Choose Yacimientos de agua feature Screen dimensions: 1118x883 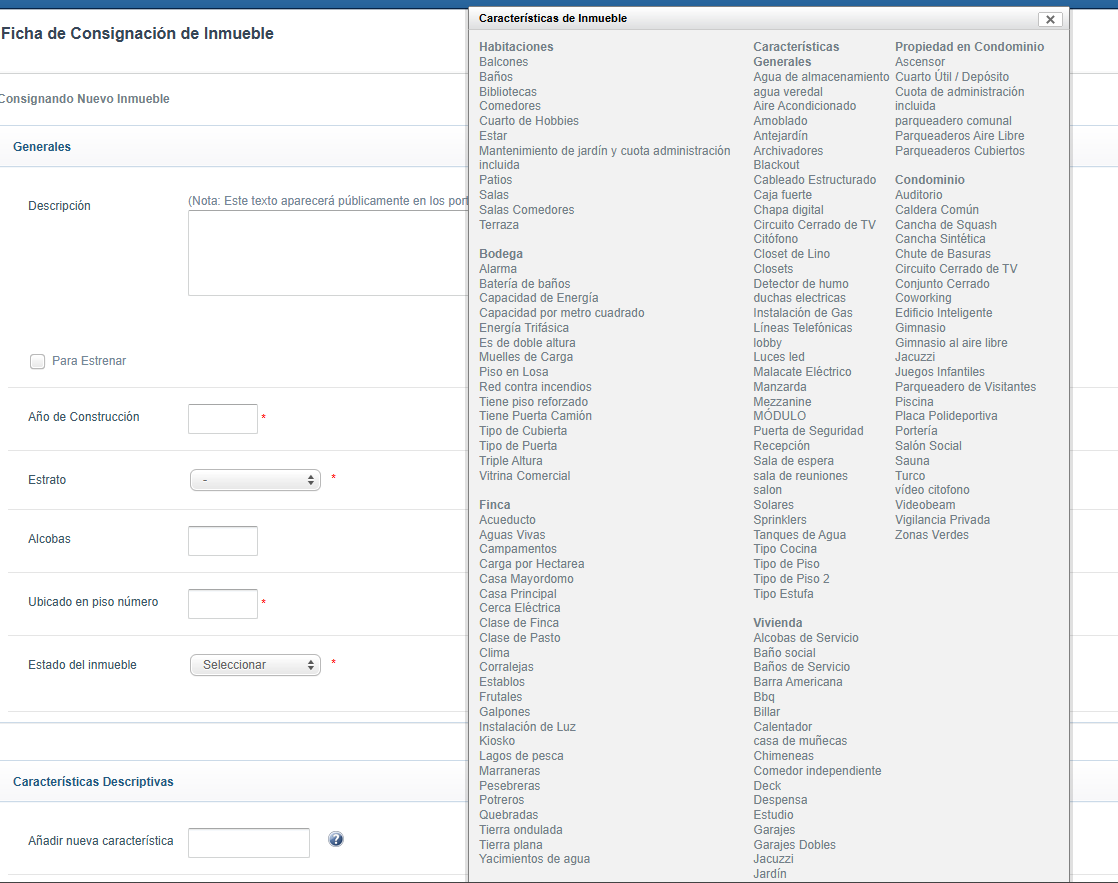(534, 859)
